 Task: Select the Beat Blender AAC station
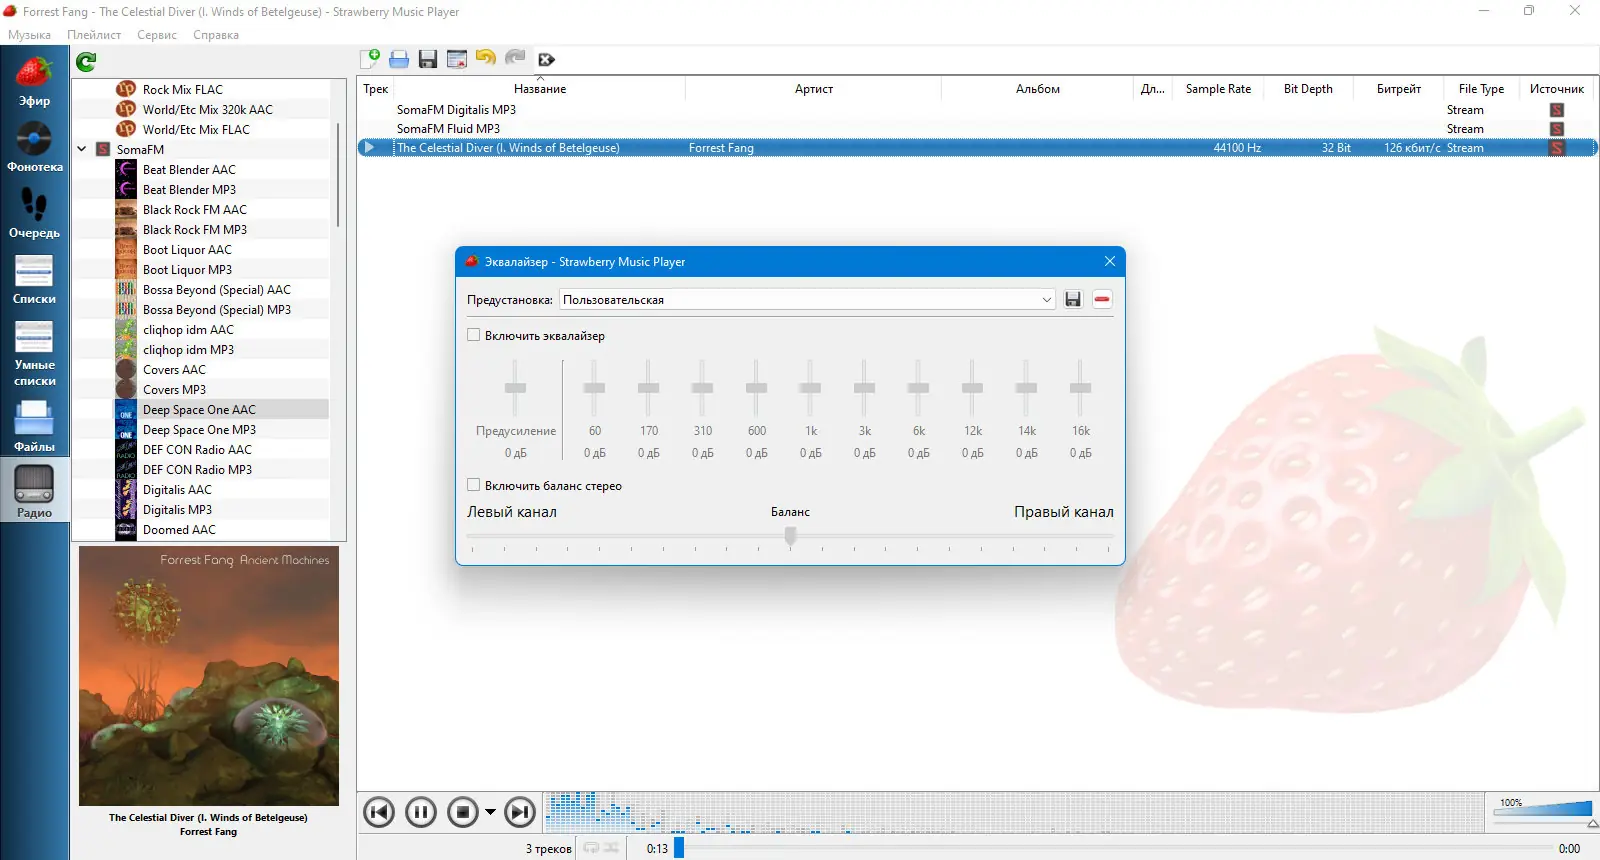click(x=189, y=170)
